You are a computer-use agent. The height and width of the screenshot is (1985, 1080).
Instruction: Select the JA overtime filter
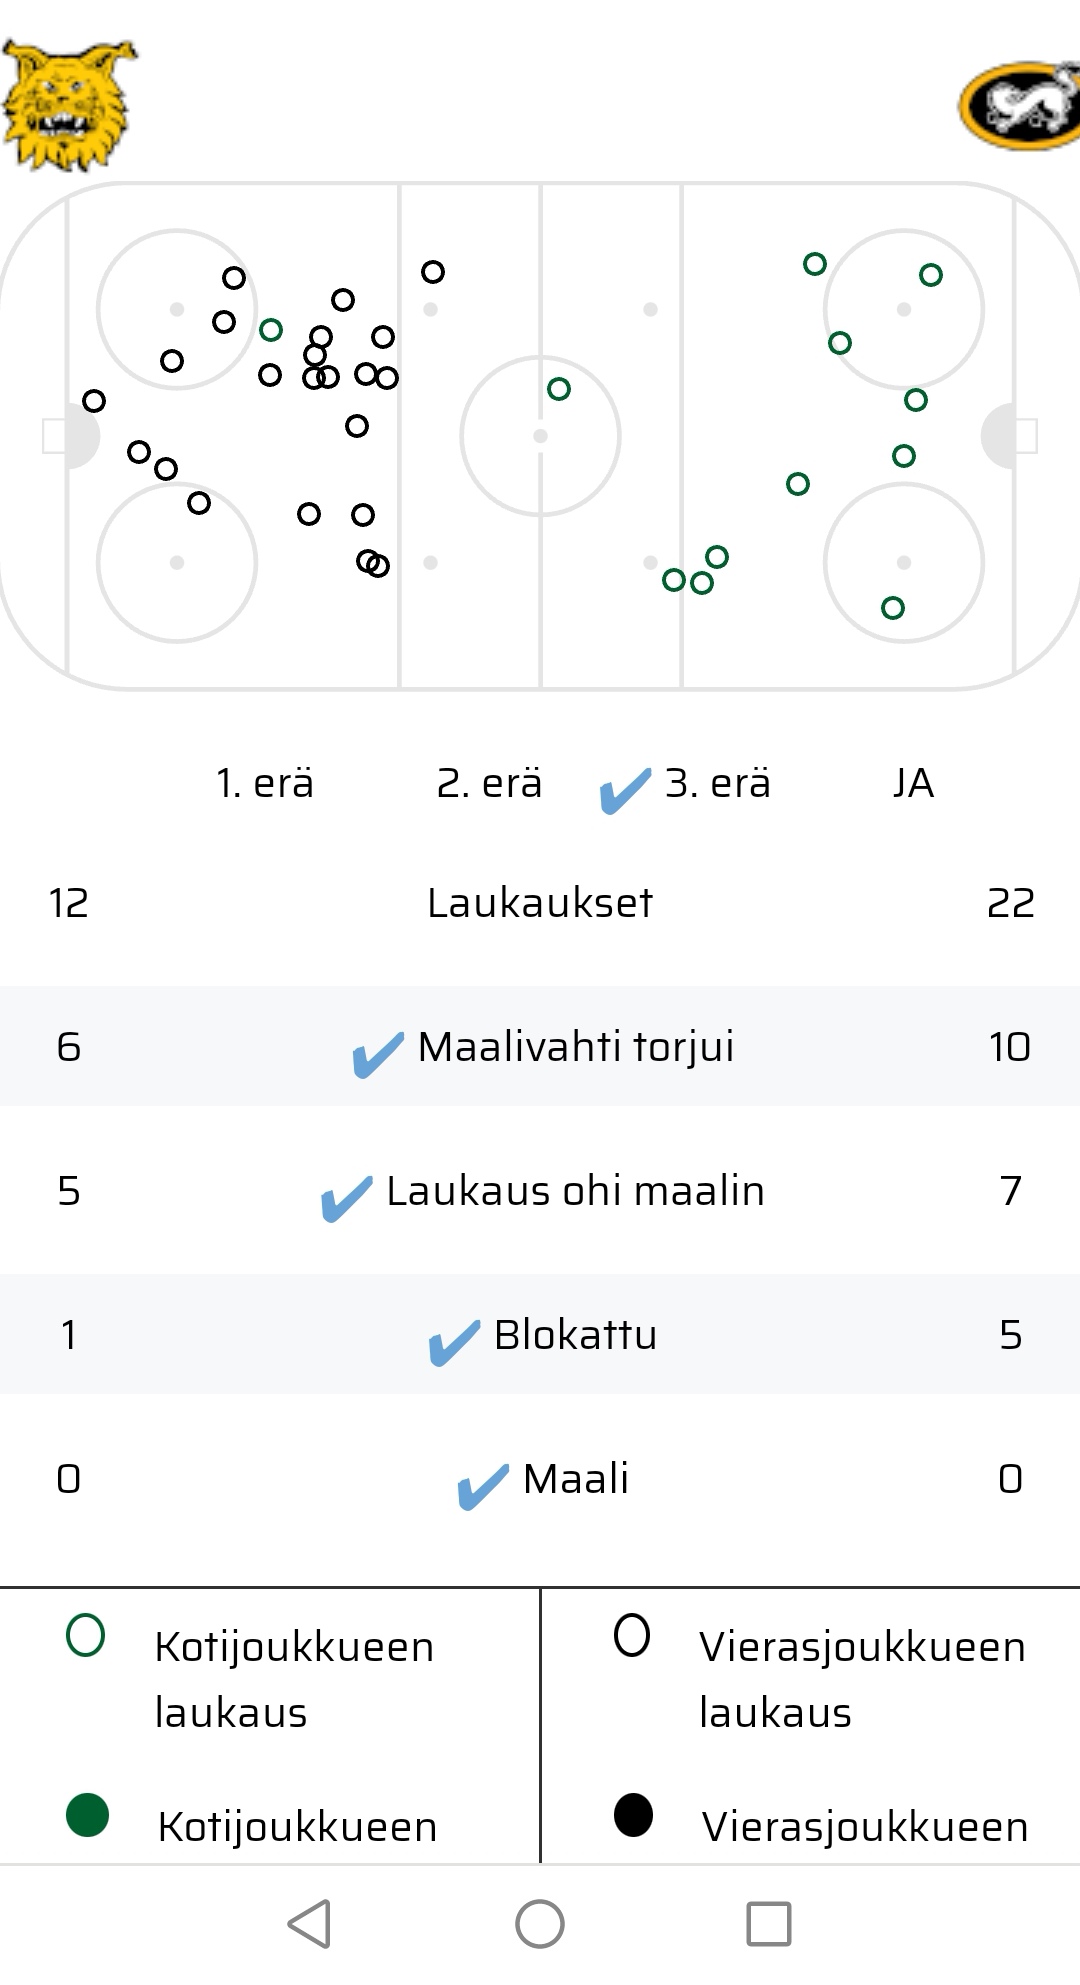pos(913,783)
